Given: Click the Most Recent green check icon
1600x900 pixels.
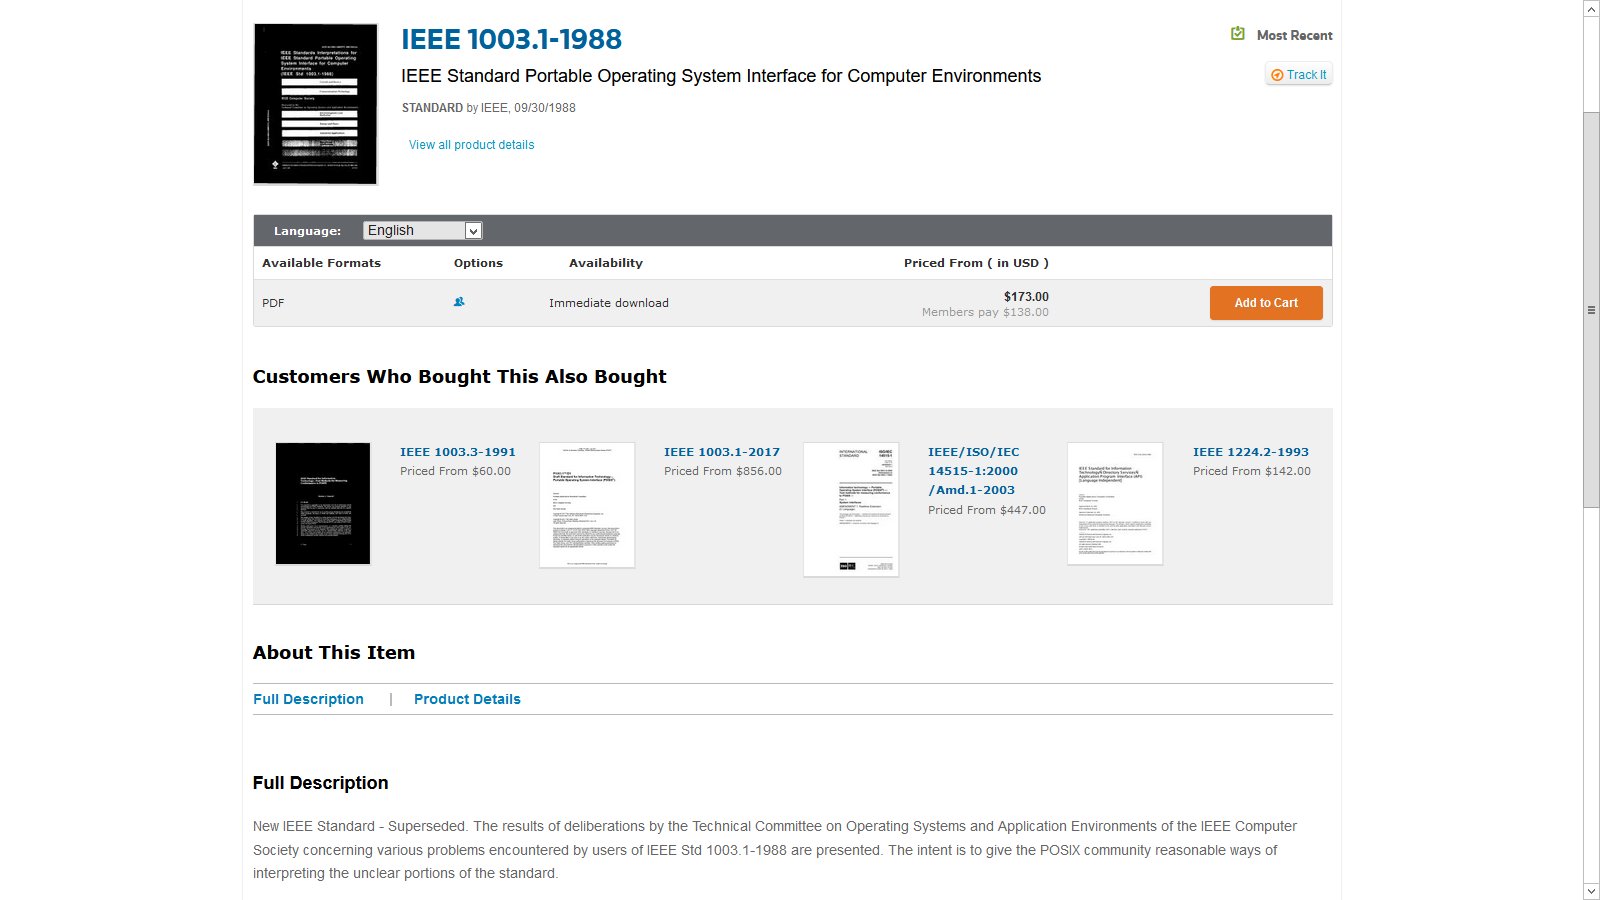Looking at the screenshot, I should pos(1238,34).
